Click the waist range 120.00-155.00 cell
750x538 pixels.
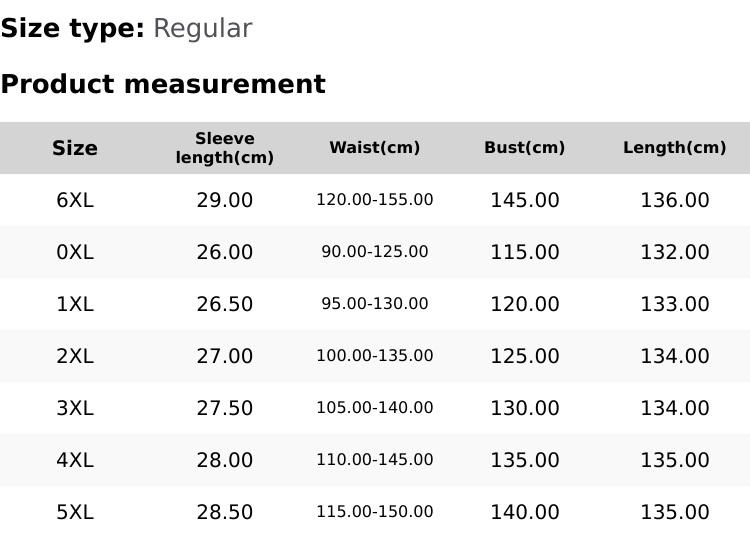375,200
